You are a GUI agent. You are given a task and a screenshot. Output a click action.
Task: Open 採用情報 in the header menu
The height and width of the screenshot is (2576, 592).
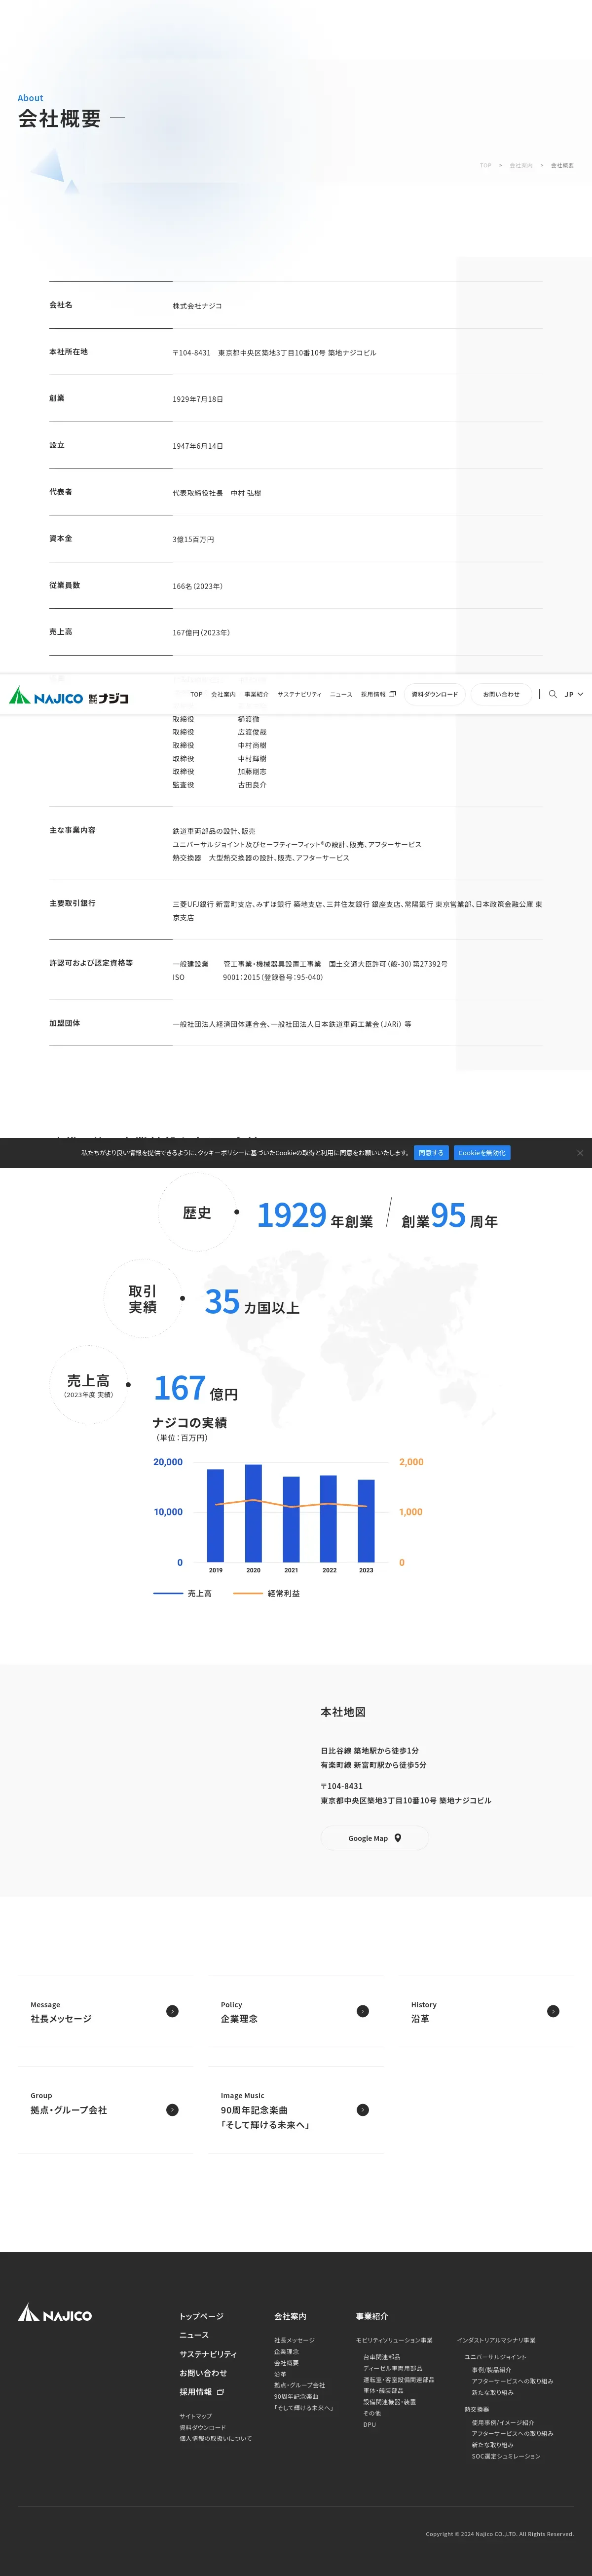pyautogui.click(x=378, y=694)
